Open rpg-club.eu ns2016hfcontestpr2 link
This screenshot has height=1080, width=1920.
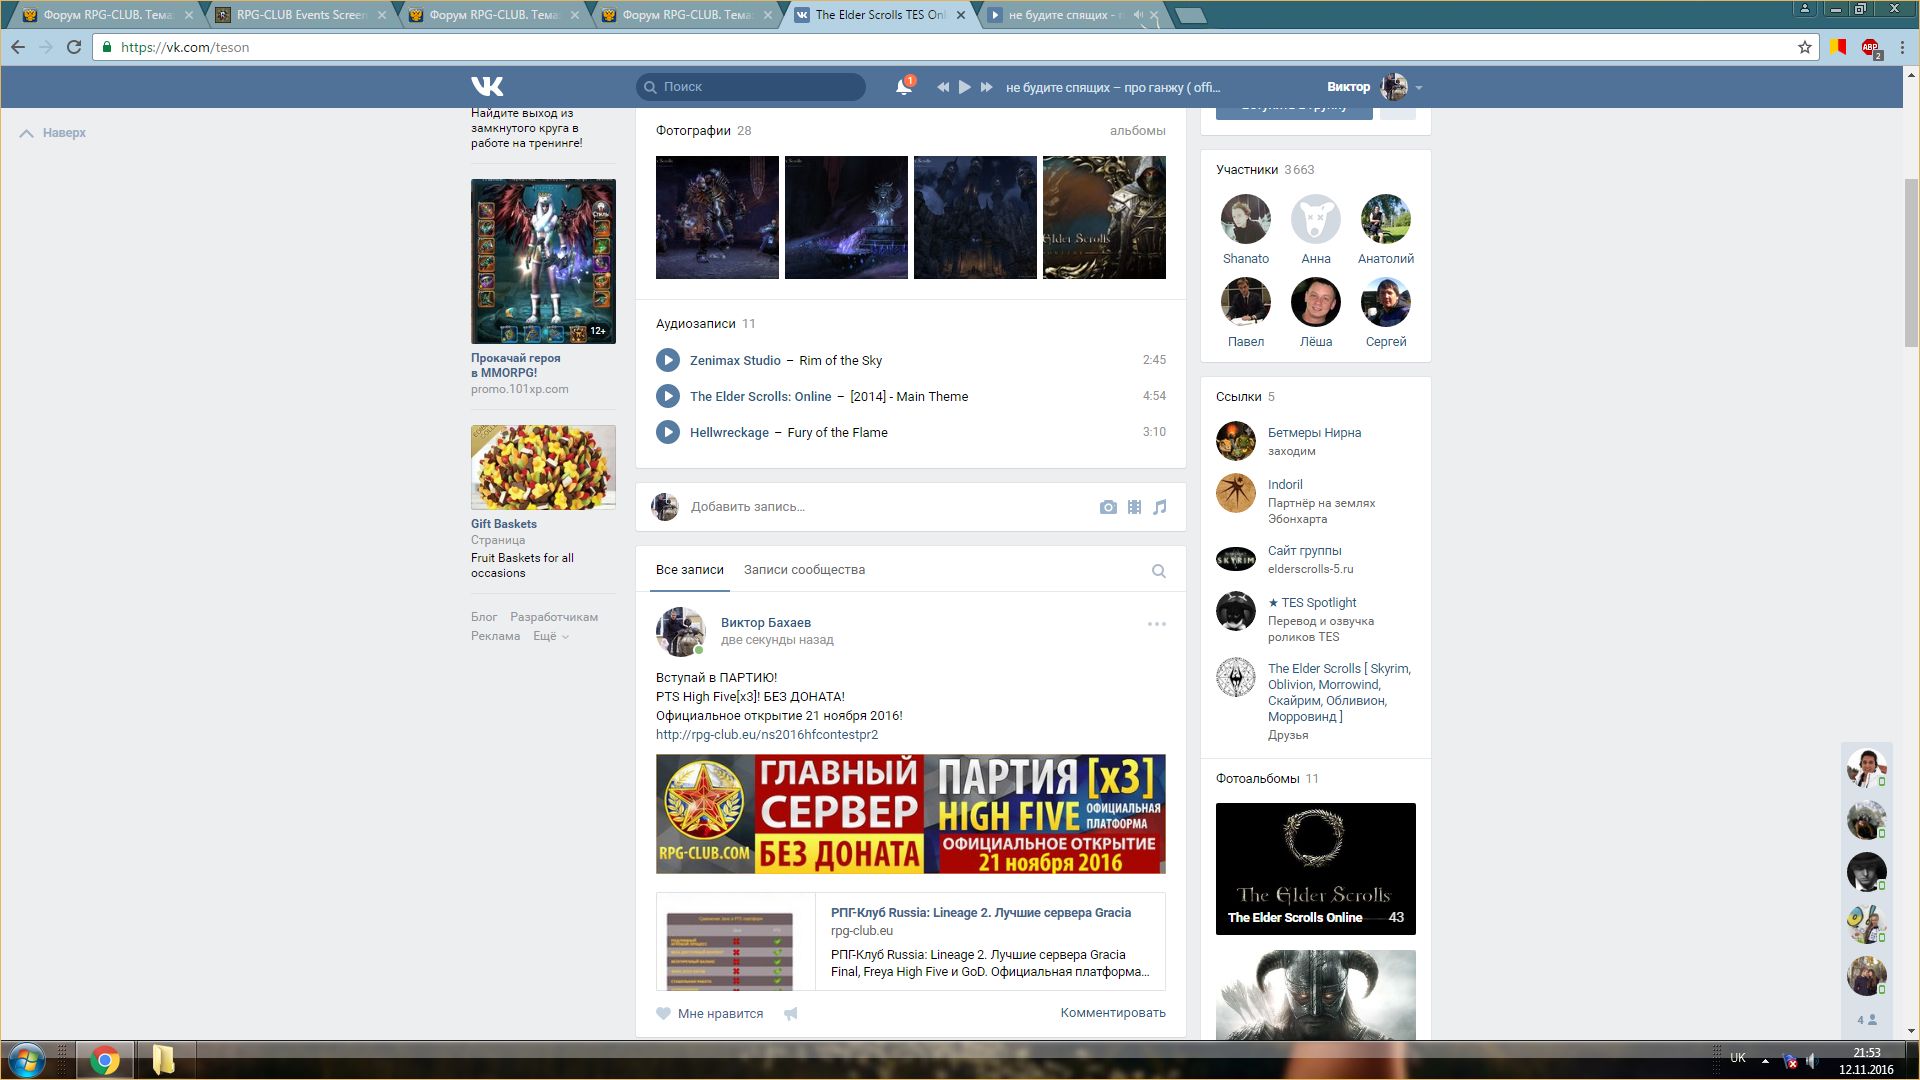coord(767,735)
